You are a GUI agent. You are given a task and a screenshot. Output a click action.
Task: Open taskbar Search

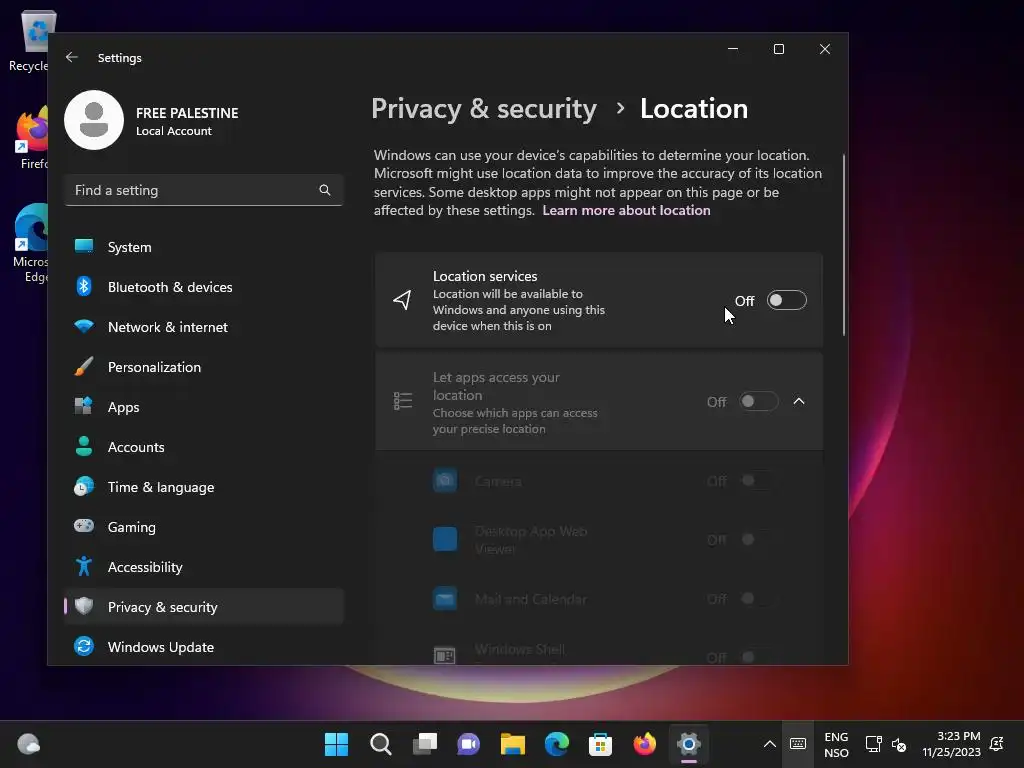(381, 744)
